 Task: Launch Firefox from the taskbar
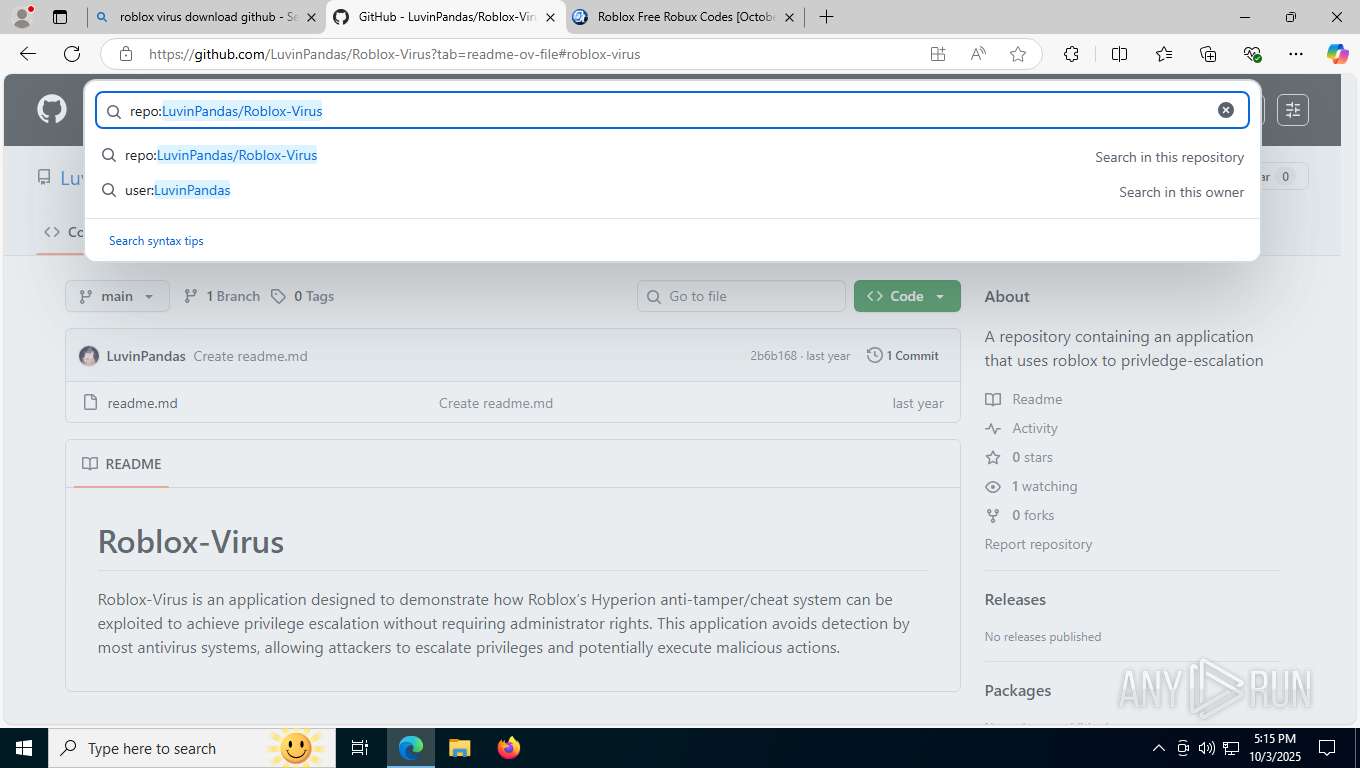[509, 748]
